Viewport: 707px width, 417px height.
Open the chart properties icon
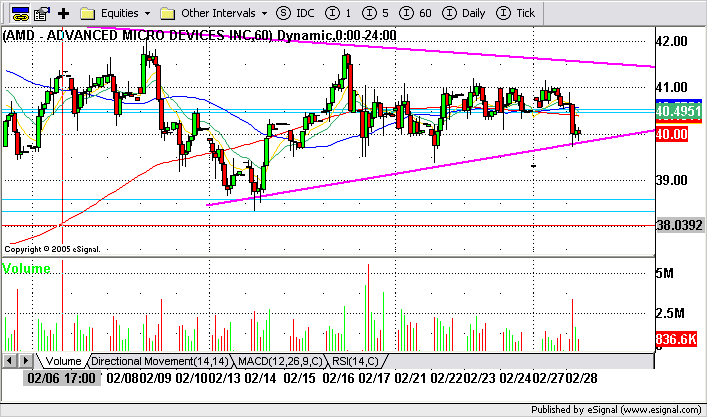[42, 14]
